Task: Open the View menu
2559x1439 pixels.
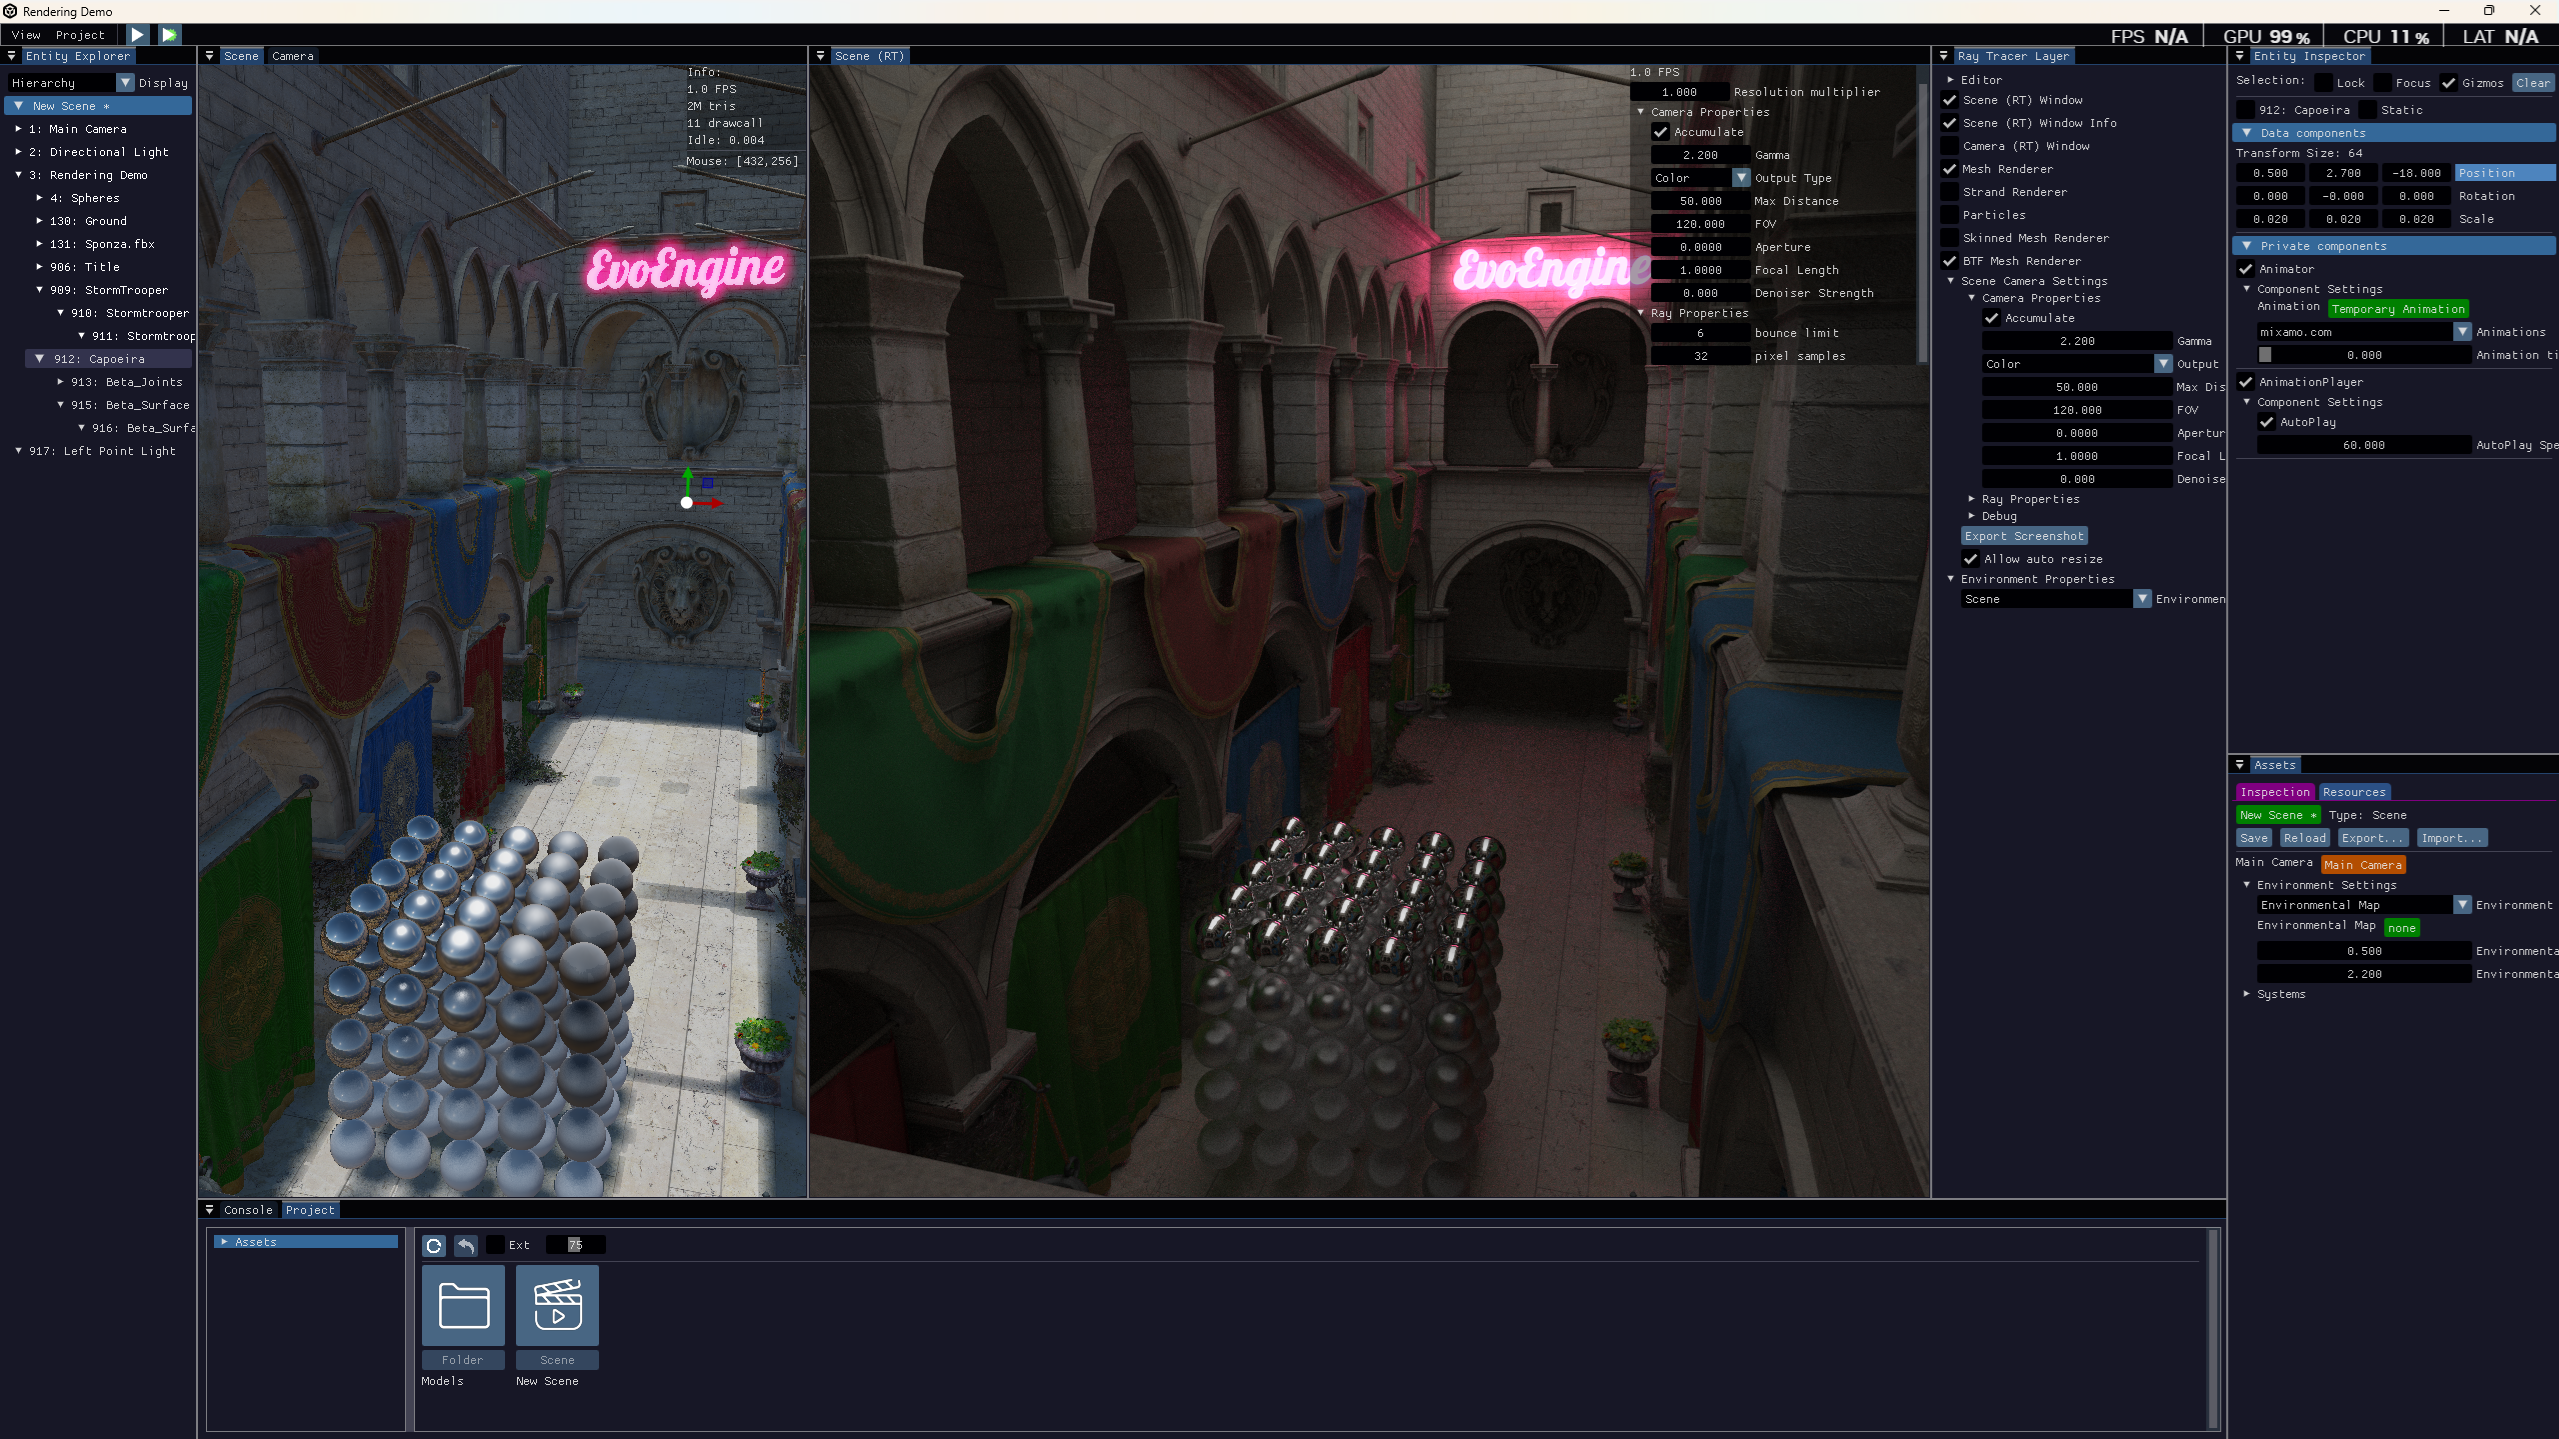Action: pos(26,35)
